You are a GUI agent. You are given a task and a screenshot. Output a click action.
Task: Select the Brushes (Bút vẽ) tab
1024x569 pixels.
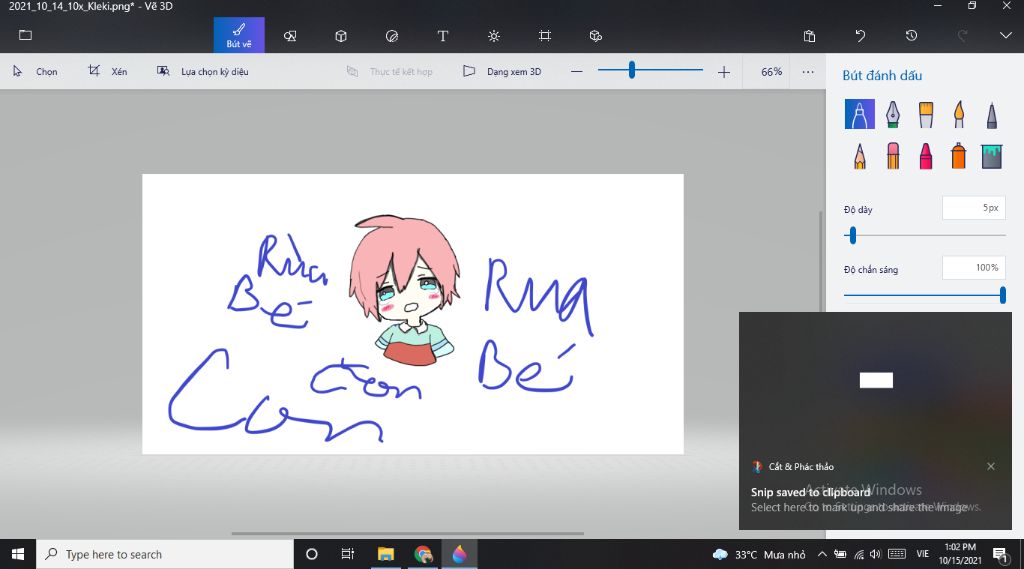click(239, 35)
